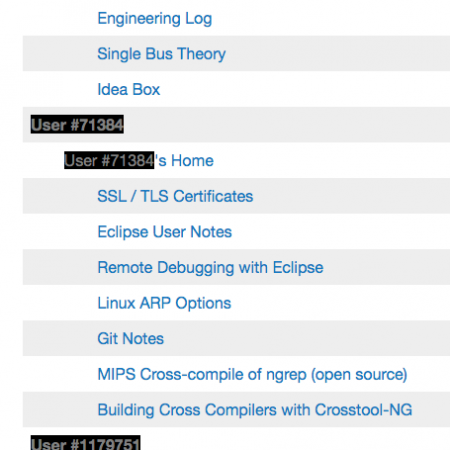The width and height of the screenshot is (450, 450).
Task: Open the Single Bus Theory link
Action: click(162, 54)
